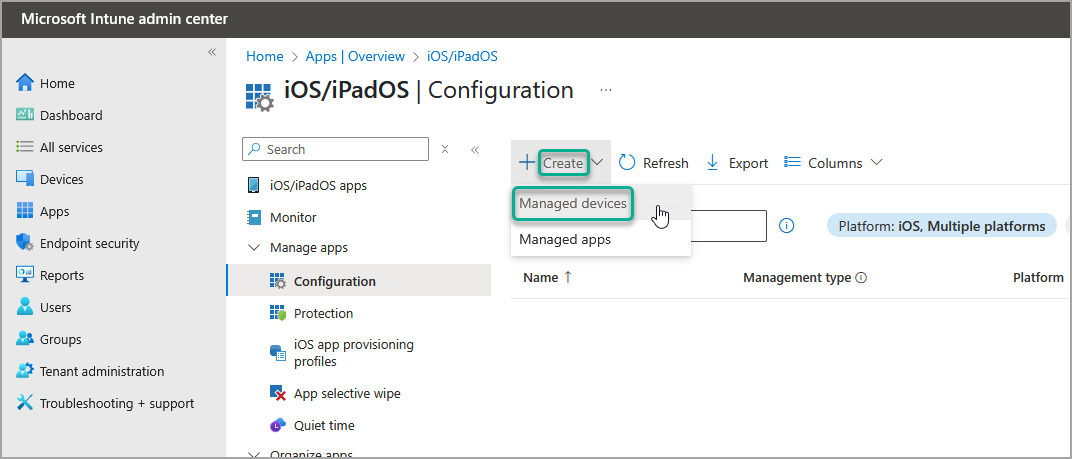This screenshot has width=1072, height=459.
Task: Click the Quiet time moon icon
Action: click(278, 425)
